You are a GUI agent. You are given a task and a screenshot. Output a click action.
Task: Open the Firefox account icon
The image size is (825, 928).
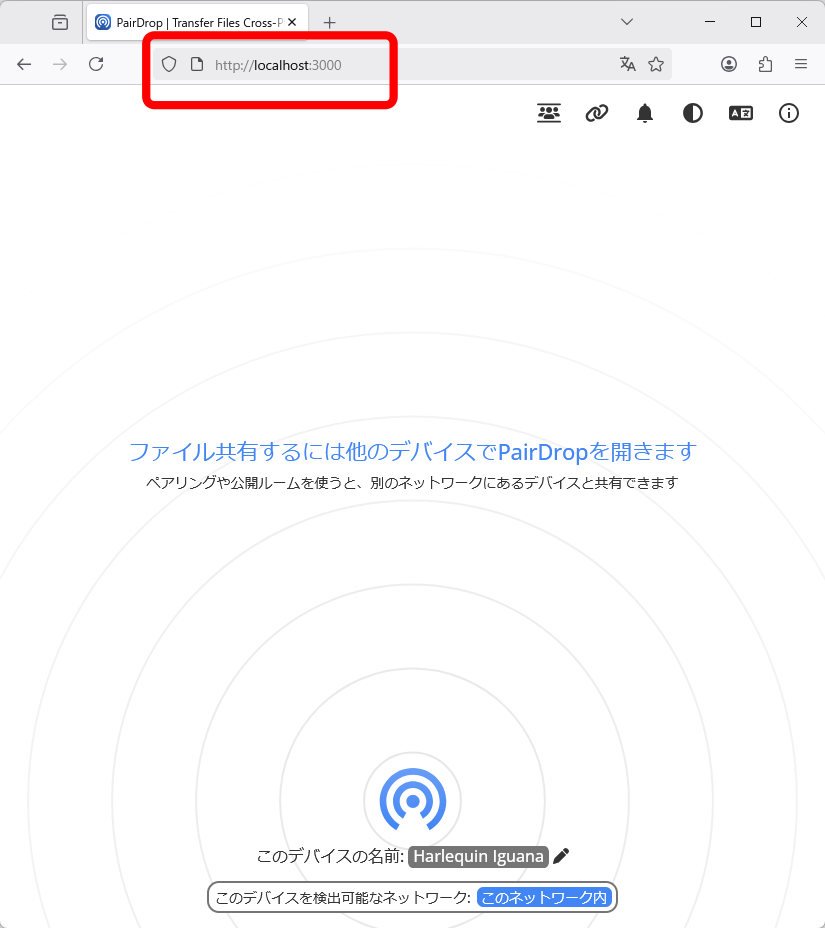tap(729, 64)
